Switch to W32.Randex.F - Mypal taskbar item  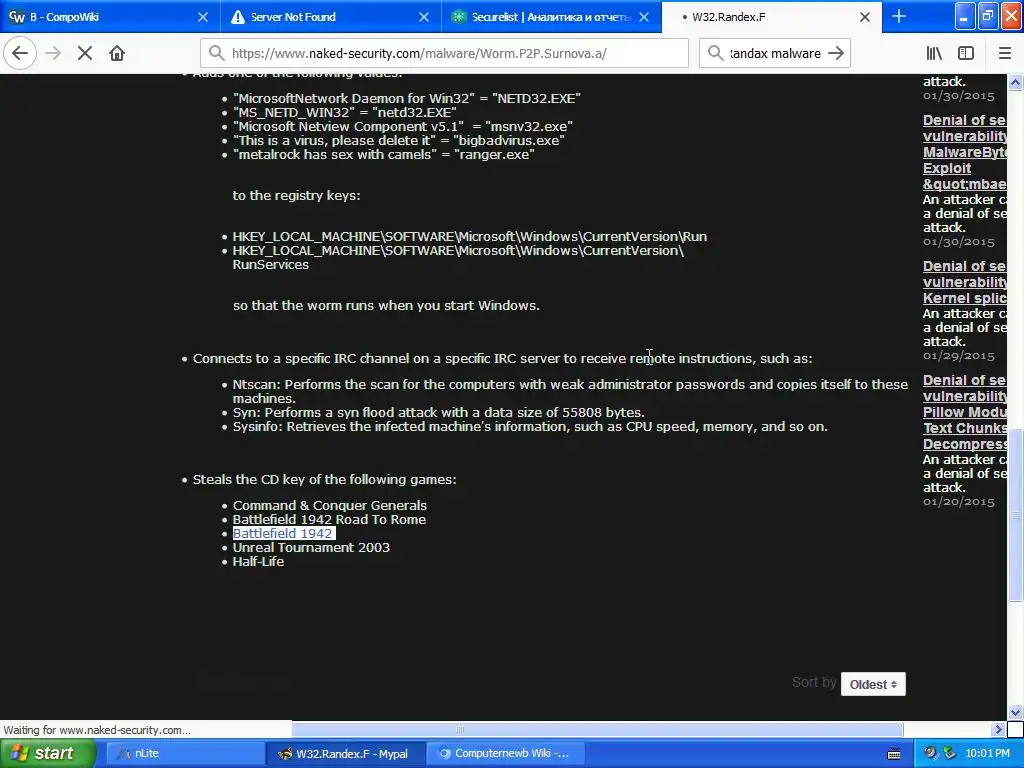(346, 754)
